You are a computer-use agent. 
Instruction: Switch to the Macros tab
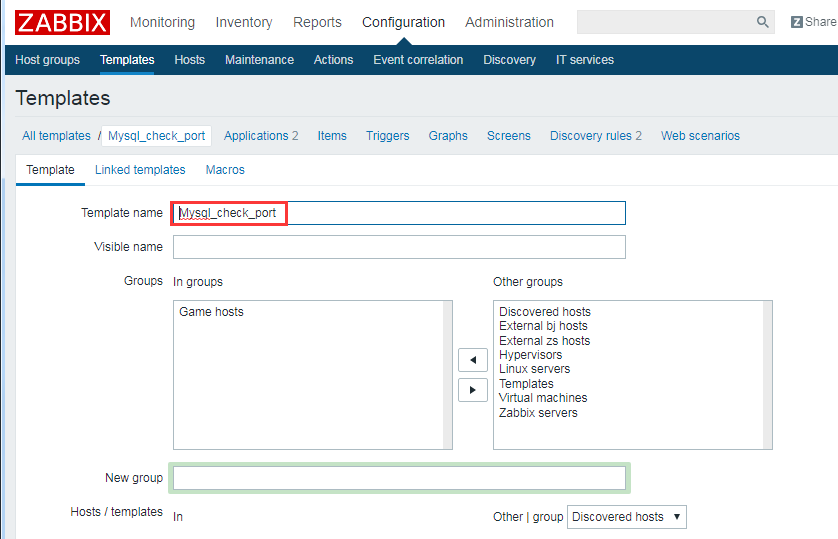(225, 170)
